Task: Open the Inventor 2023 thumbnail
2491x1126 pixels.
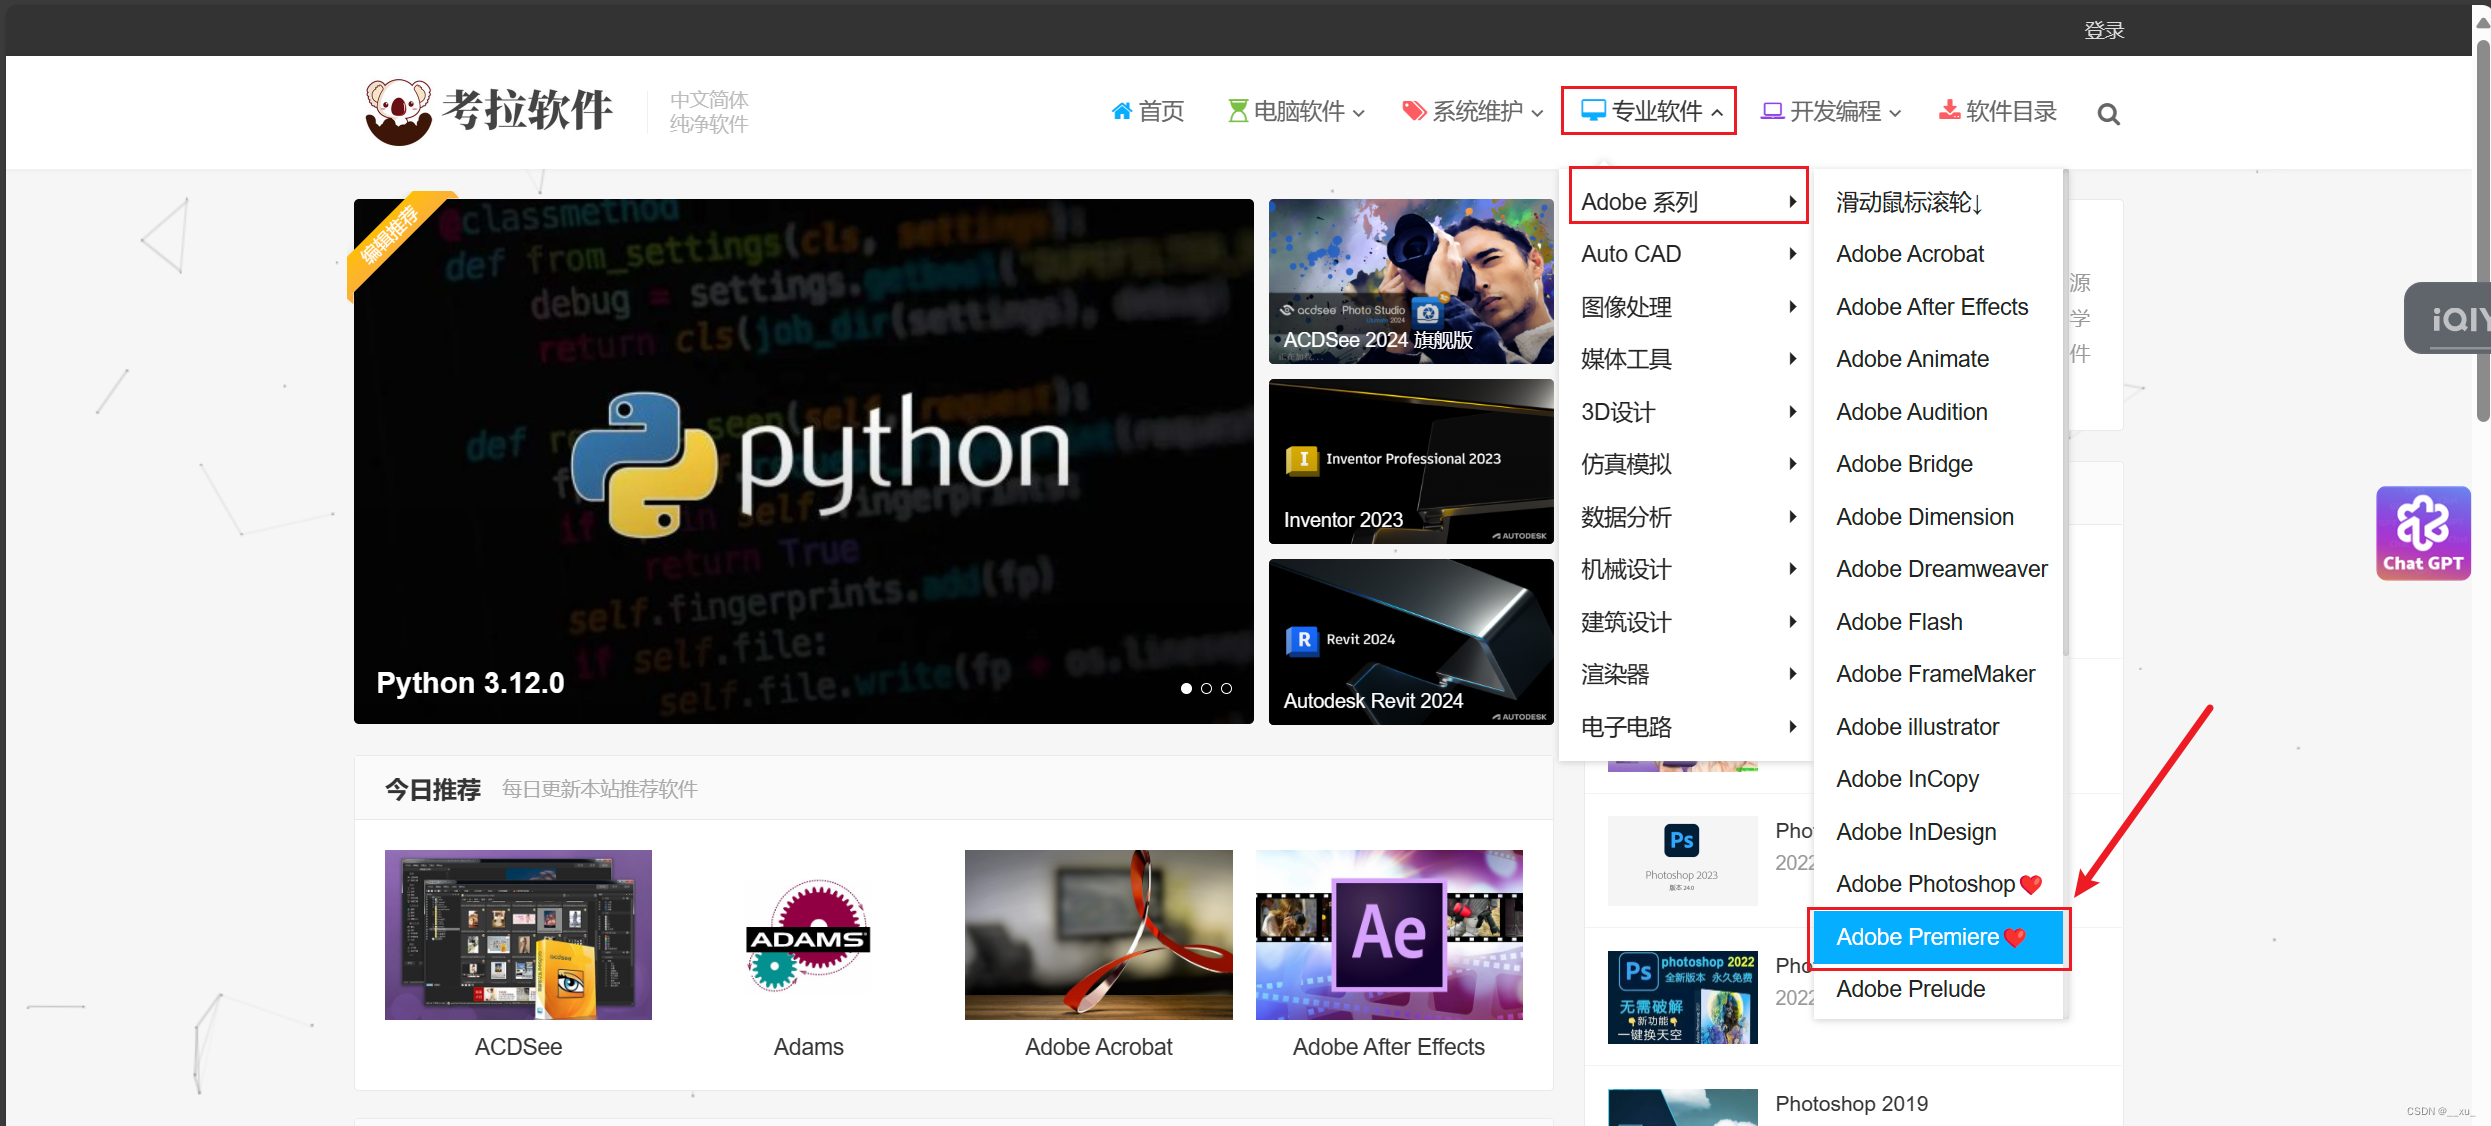Action: 1411,461
